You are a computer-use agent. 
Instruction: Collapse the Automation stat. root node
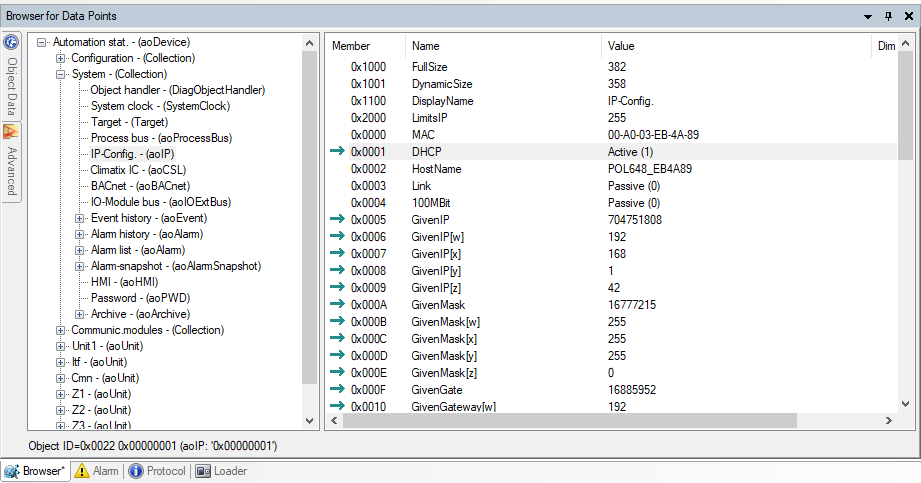[41, 42]
